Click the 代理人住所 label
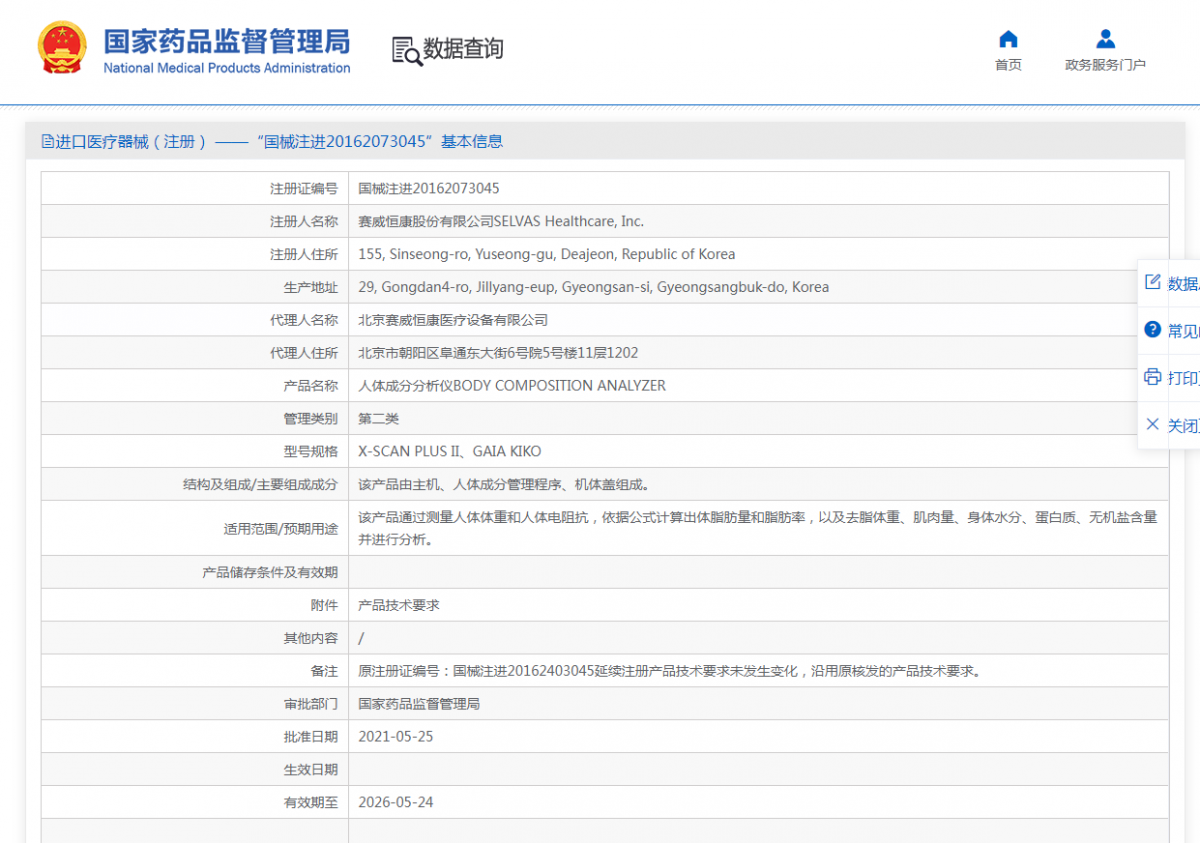 point(304,353)
